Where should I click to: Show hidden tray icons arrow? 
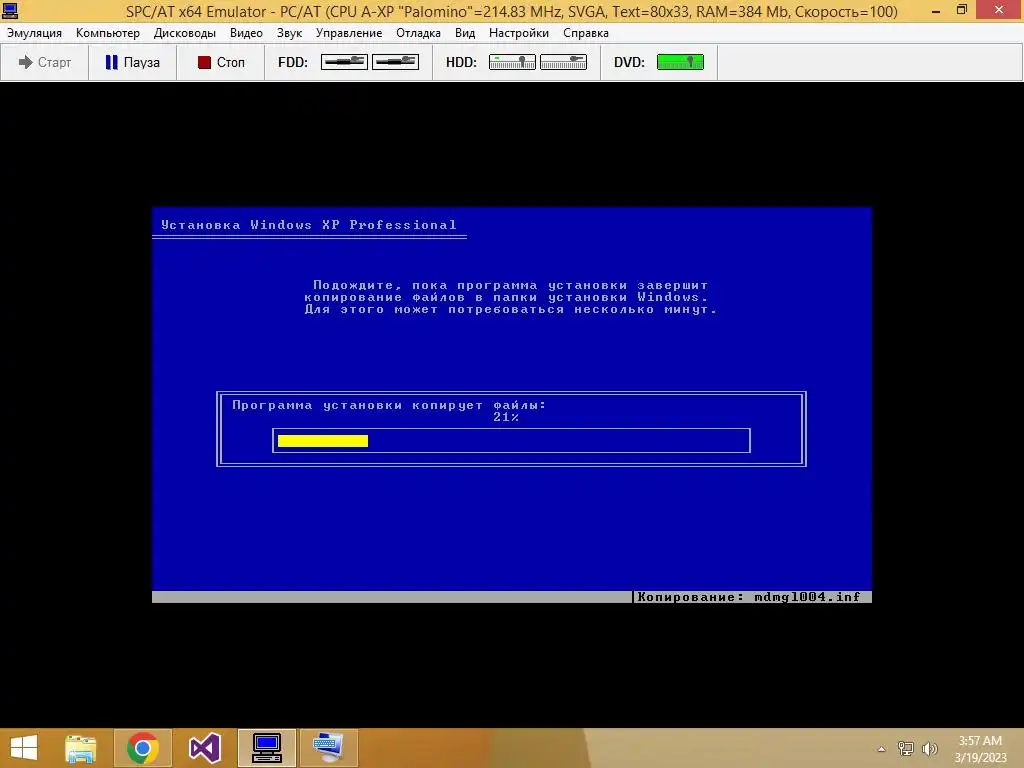pyautogui.click(x=882, y=749)
